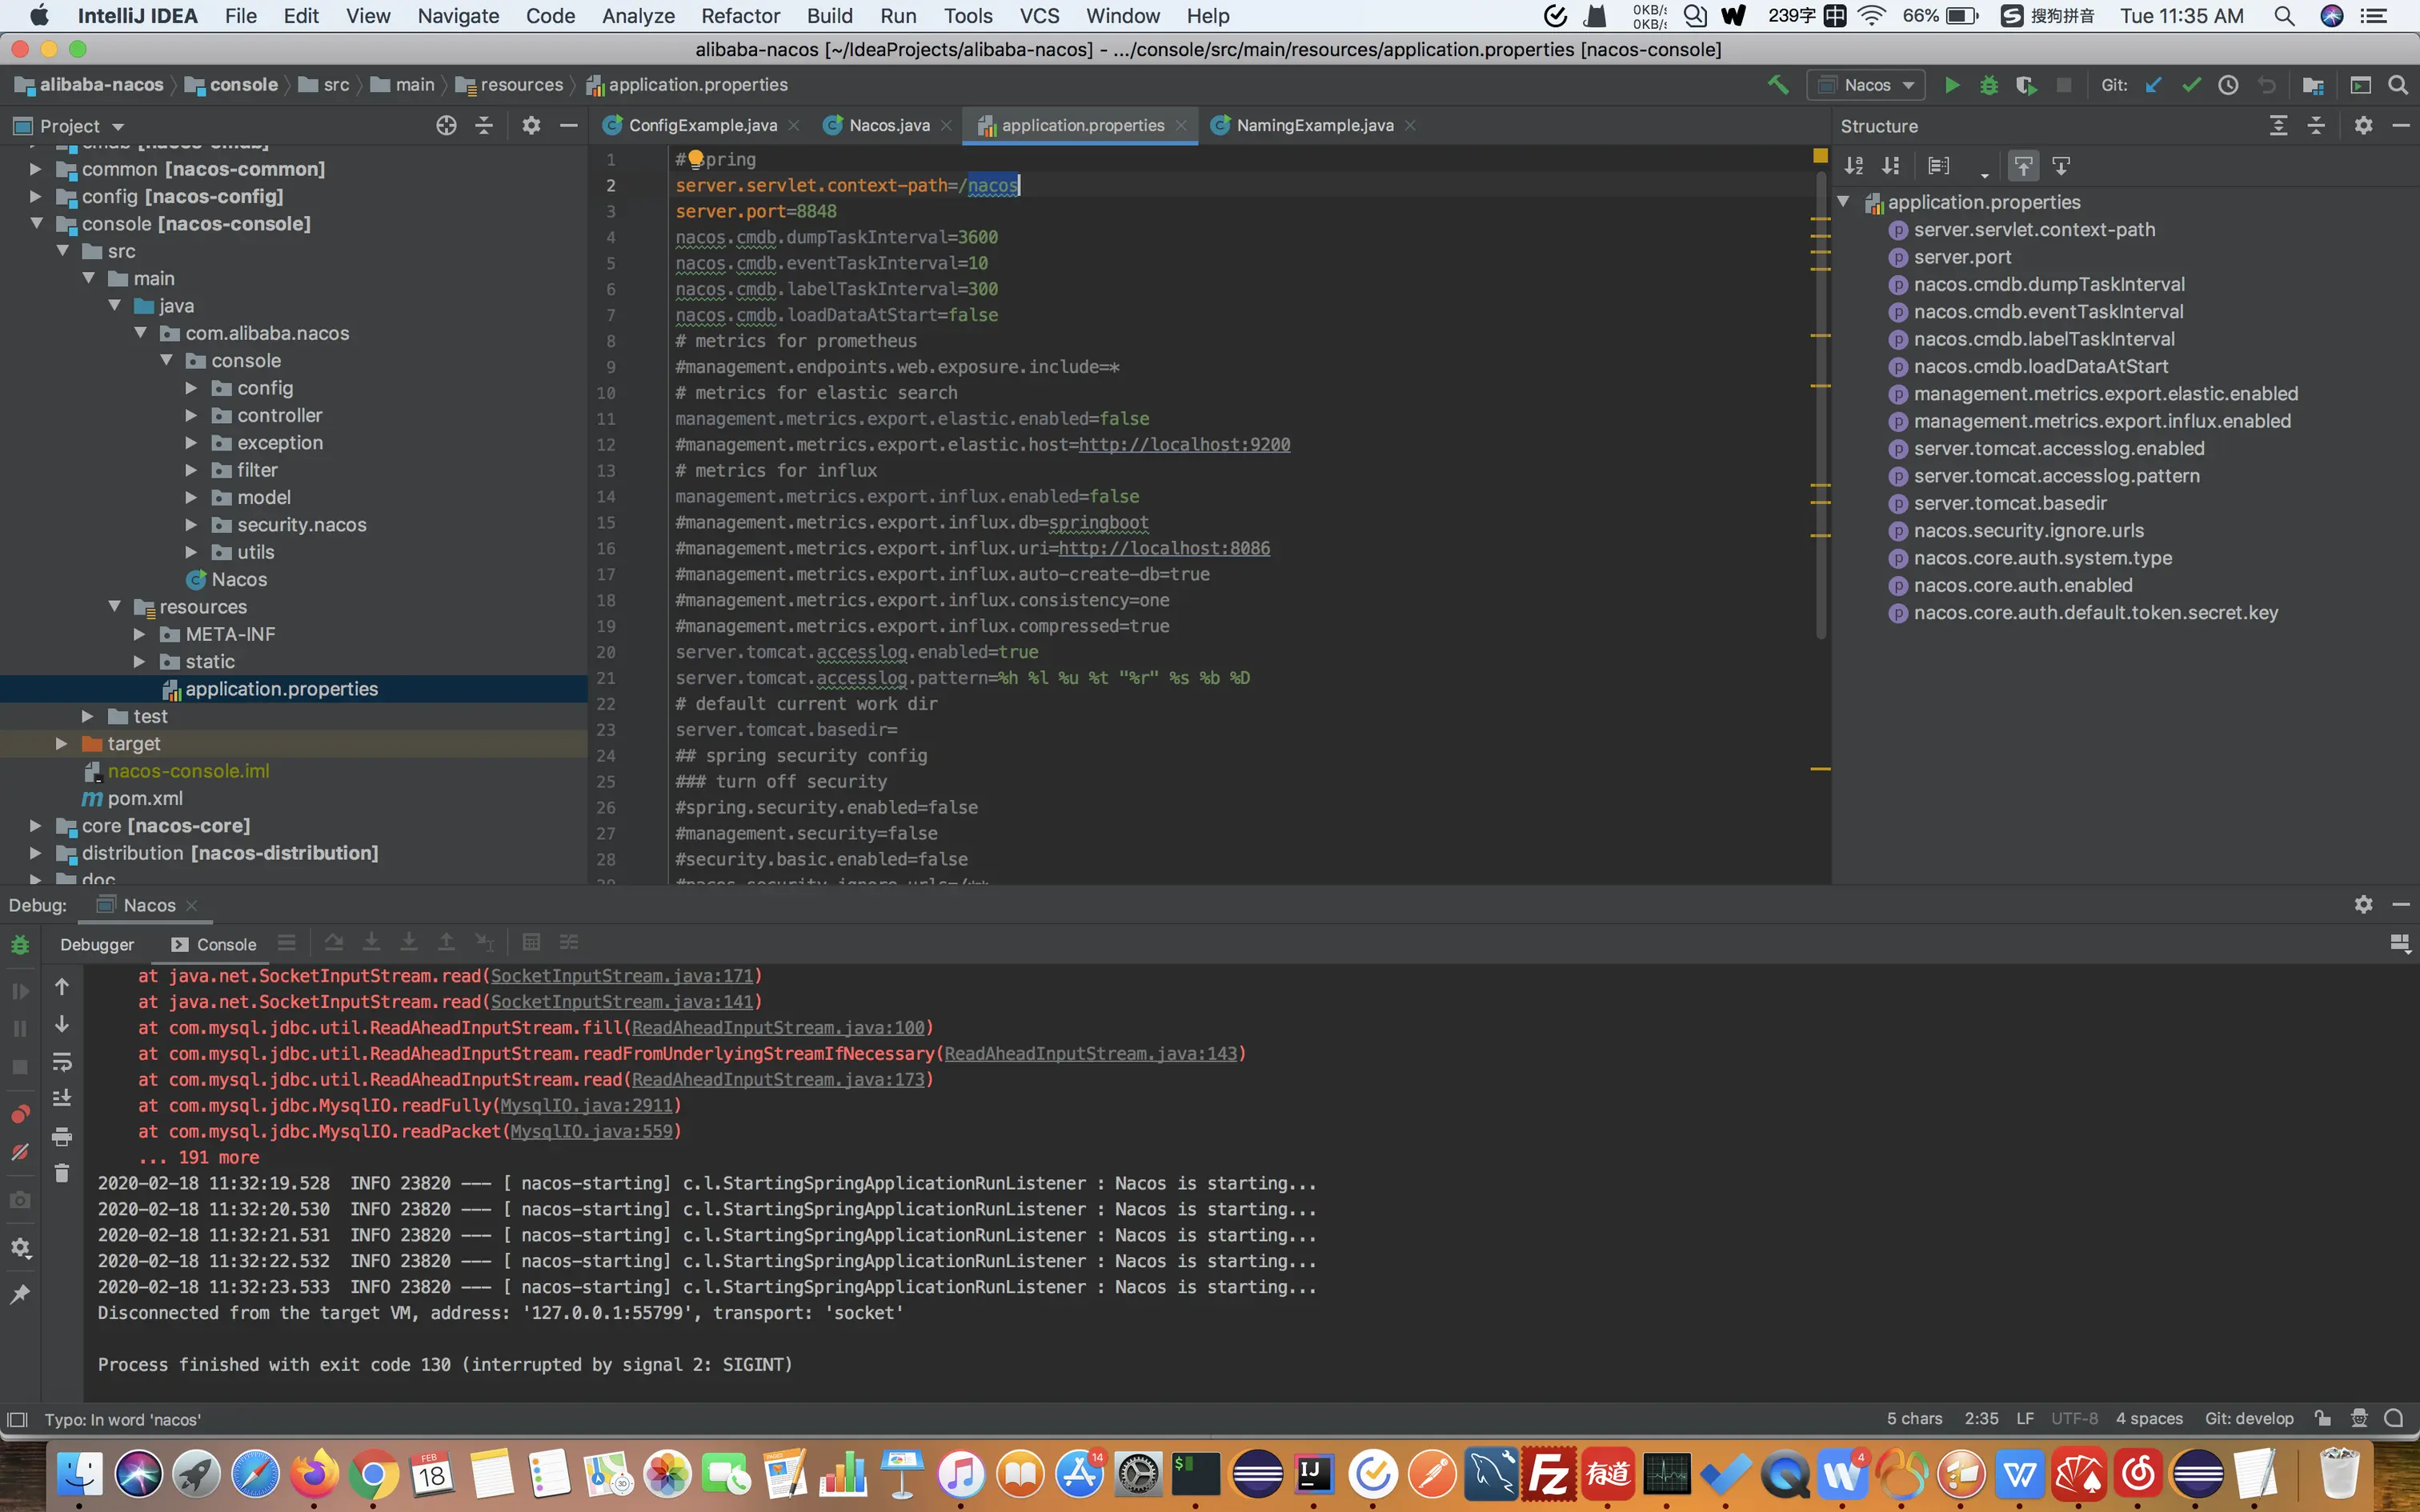Open Project panel settings gear
Viewport: 2420px width, 1512px height.
click(531, 125)
